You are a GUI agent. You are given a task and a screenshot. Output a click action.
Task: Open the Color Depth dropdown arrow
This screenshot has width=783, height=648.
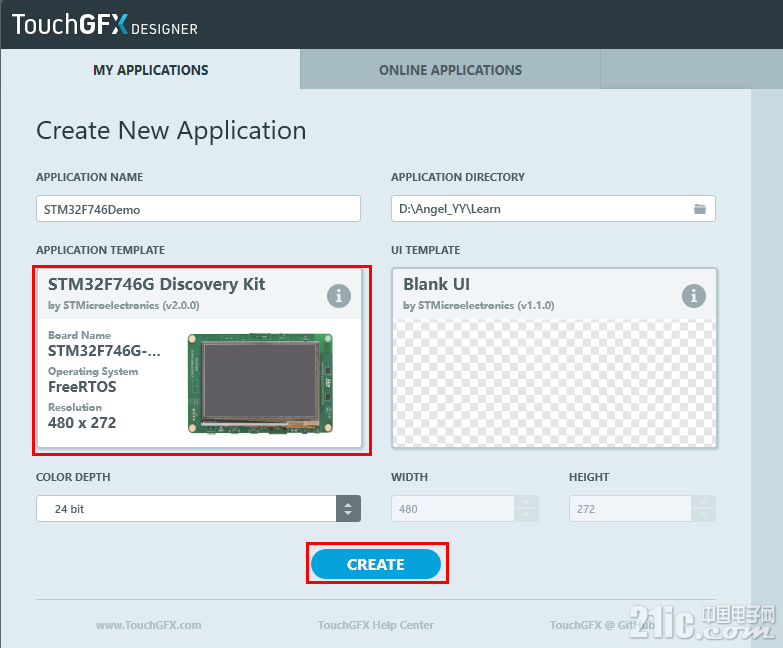[348, 509]
